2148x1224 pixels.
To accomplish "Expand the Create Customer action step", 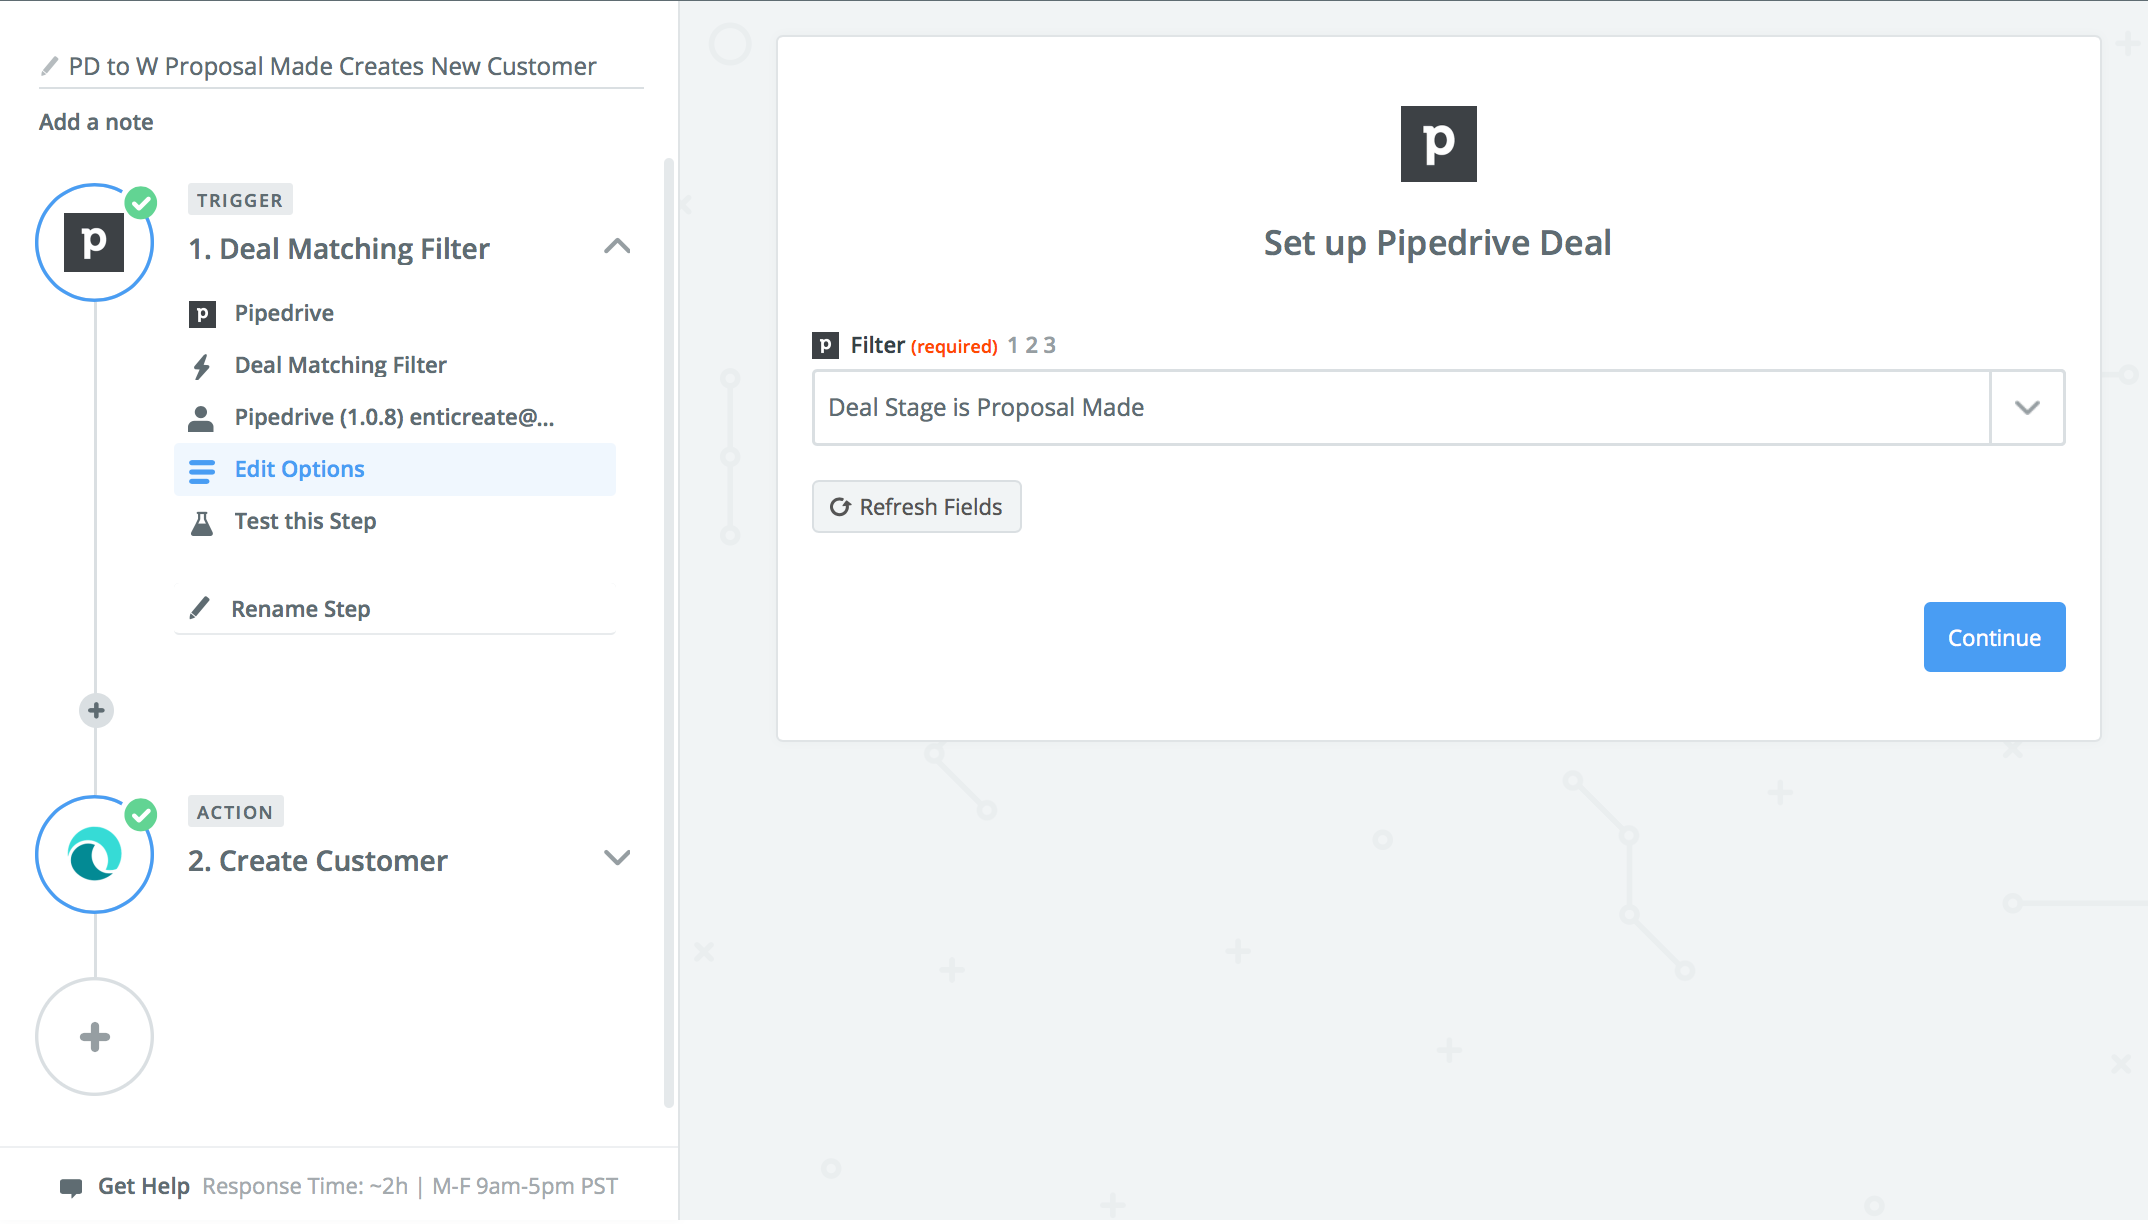I will click(617, 858).
